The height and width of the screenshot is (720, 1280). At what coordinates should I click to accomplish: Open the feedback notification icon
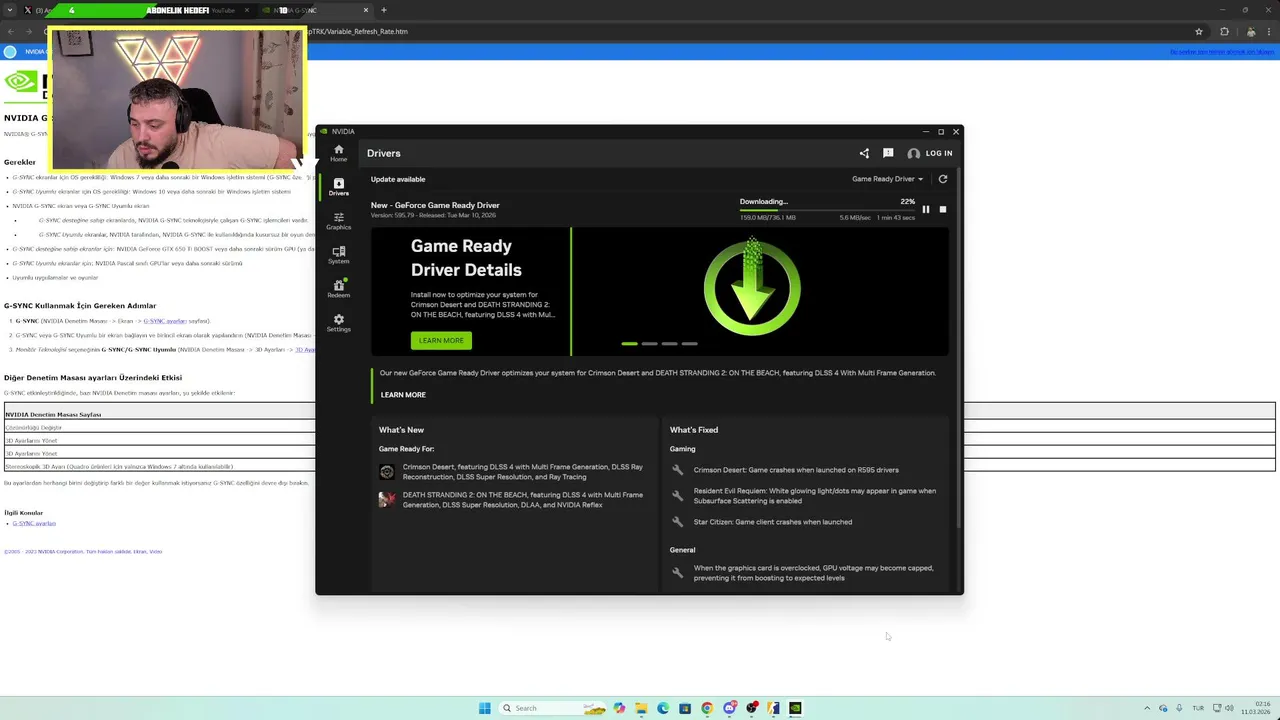pyautogui.click(x=888, y=153)
